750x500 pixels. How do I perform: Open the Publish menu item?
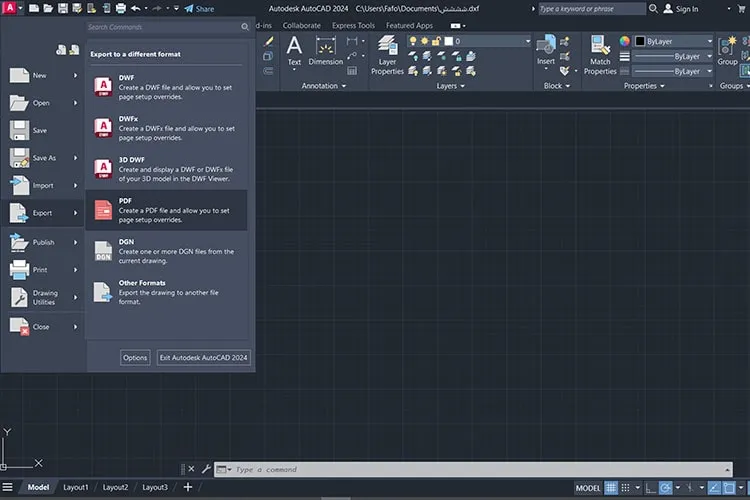pyautogui.click(x=43, y=242)
